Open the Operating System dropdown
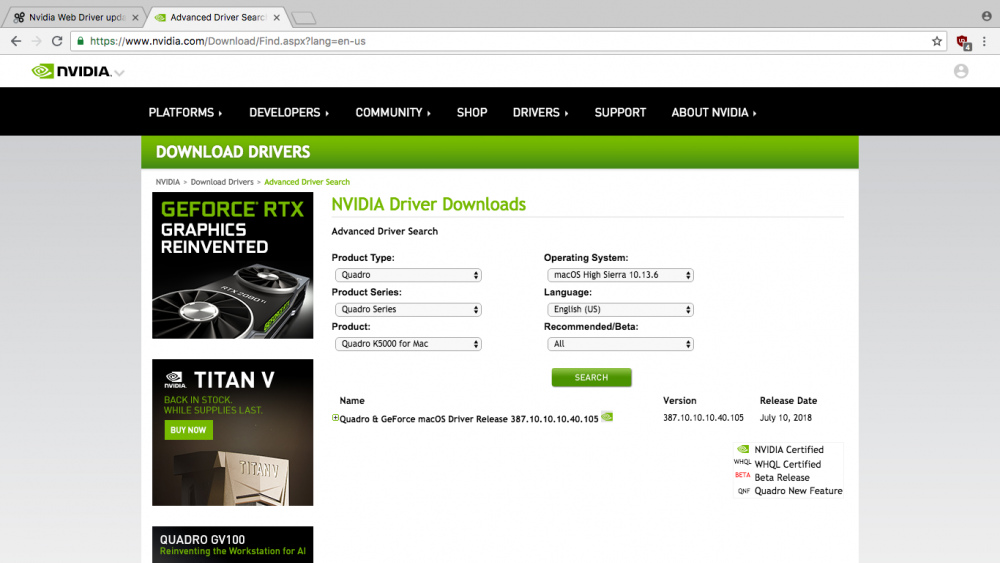 point(620,275)
